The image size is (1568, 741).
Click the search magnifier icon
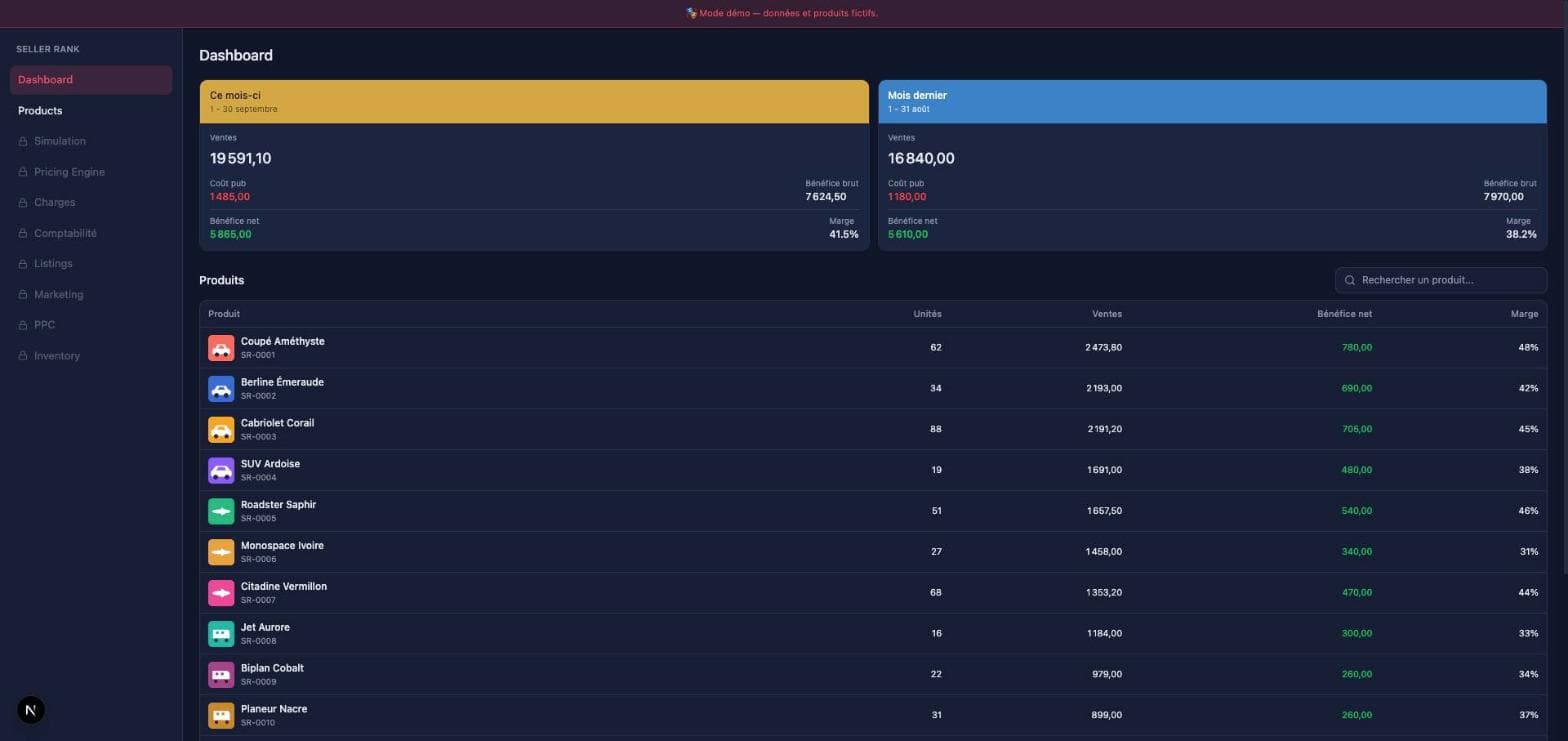point(1350,280)
